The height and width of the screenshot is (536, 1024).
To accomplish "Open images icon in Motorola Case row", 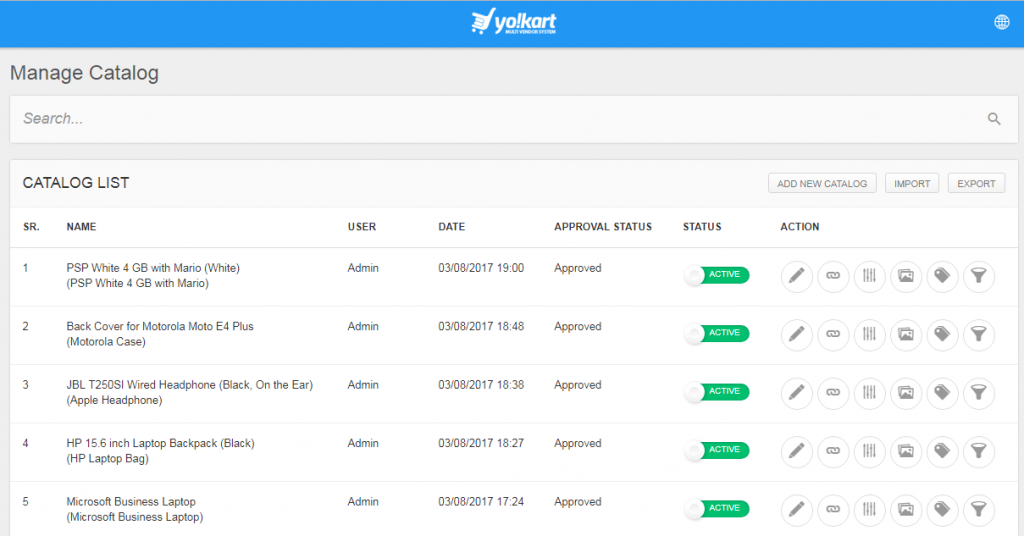I will coord(906,334).
